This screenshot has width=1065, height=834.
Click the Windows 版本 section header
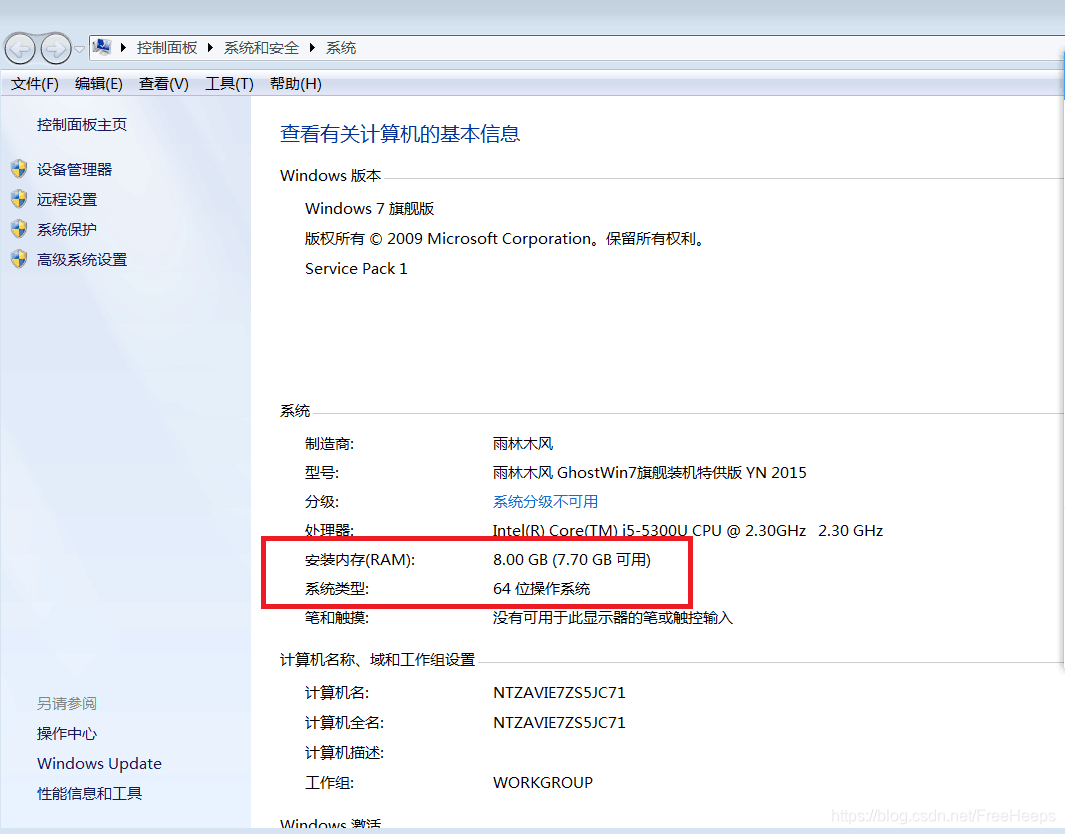(331, 175)
